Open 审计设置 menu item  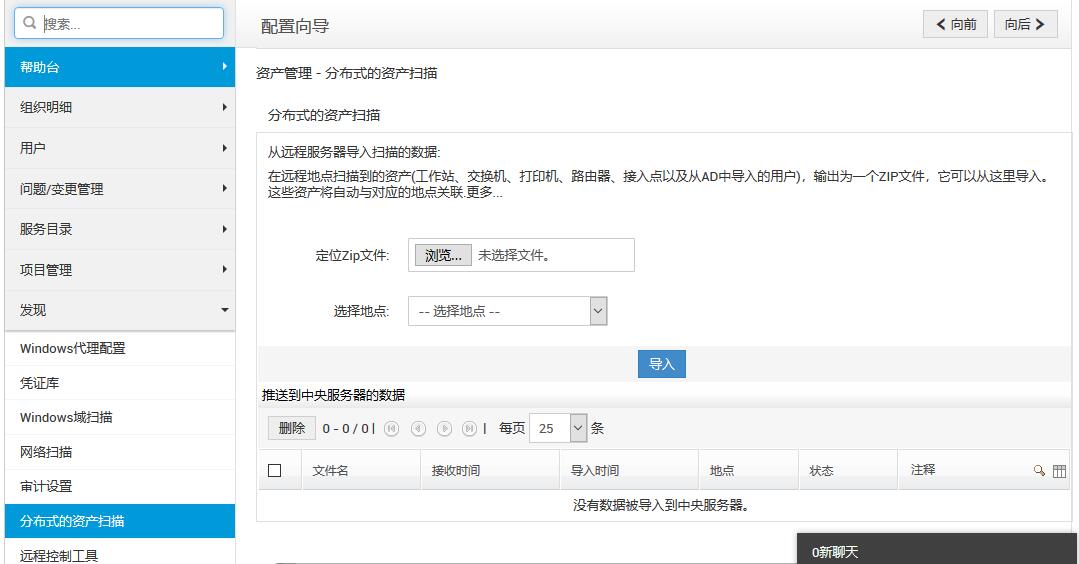coord(120,486)
